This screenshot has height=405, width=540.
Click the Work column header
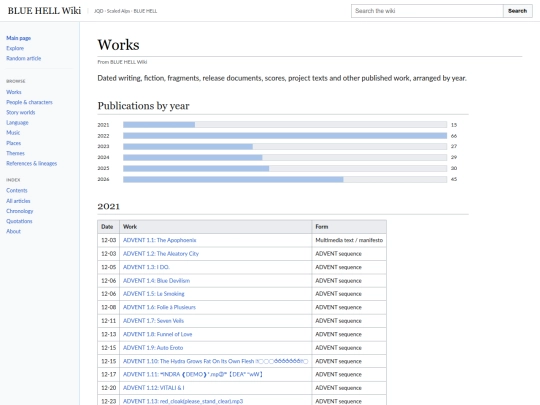point(216,227)
